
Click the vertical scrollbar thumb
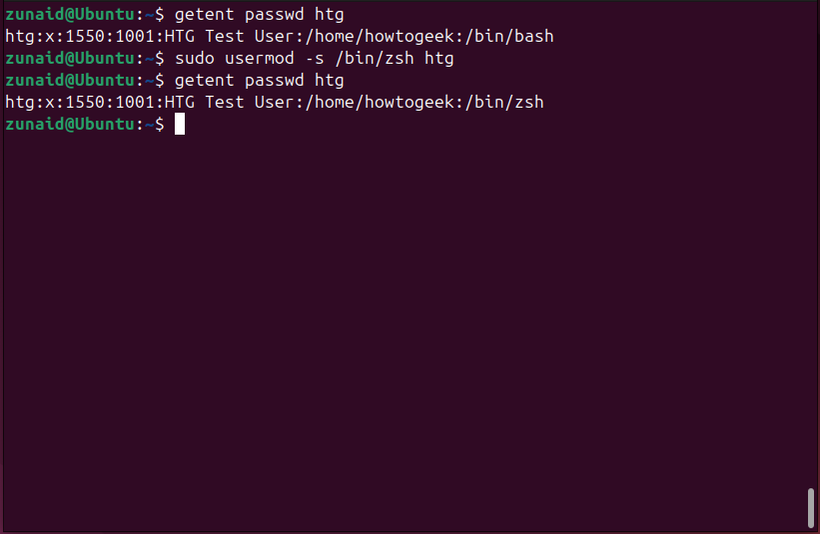point(810,507)
